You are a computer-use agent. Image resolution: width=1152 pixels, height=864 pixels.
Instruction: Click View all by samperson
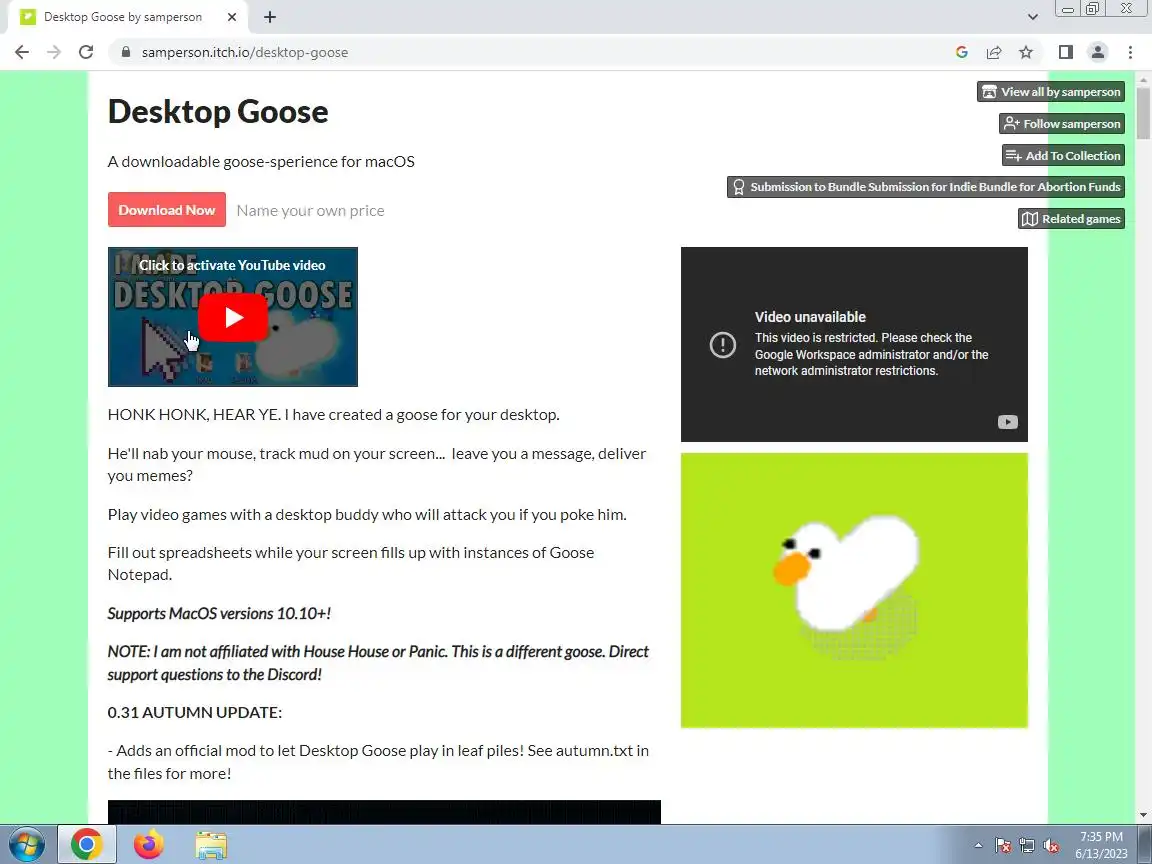click(x=1051, y=92)
